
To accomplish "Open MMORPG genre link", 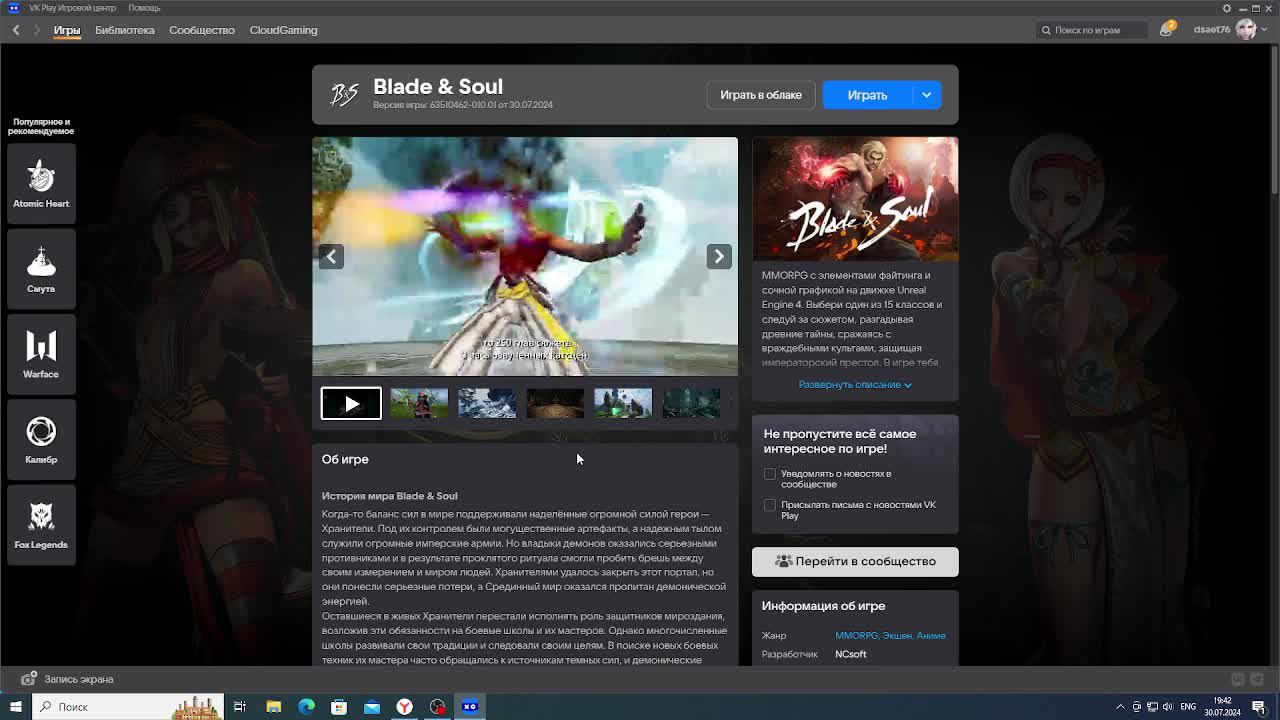I will pos(857,636).
